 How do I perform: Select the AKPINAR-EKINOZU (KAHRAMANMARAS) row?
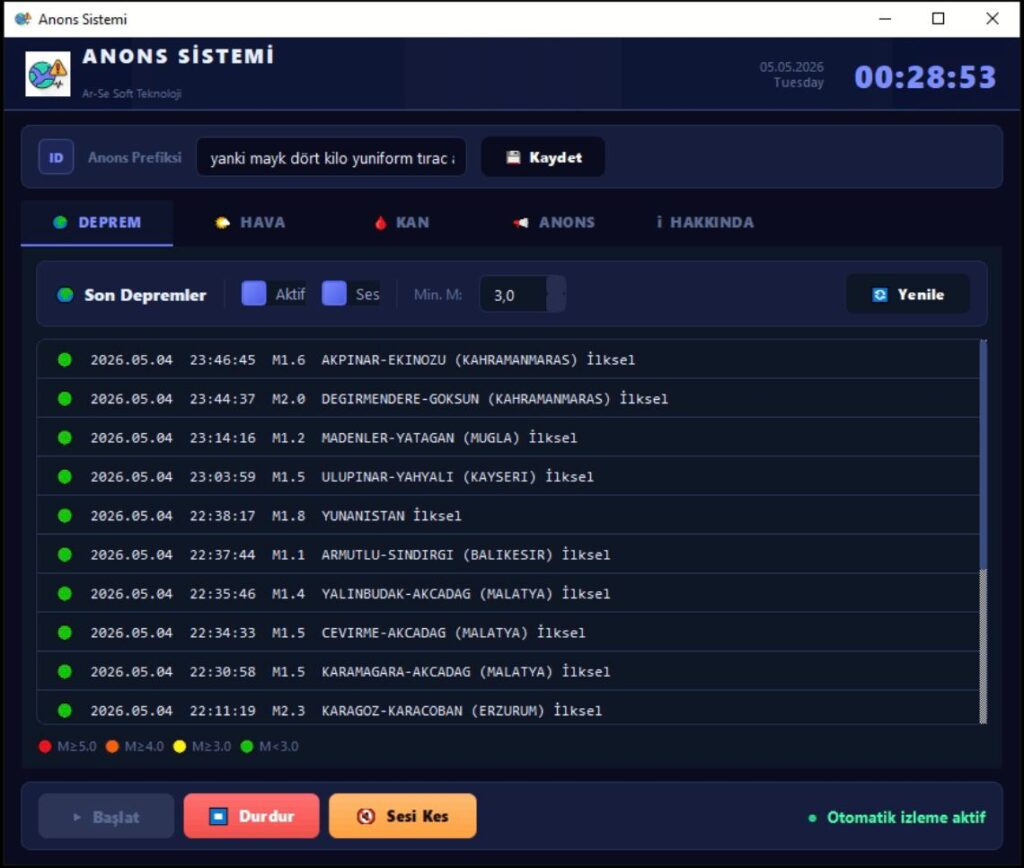point(508,360)
